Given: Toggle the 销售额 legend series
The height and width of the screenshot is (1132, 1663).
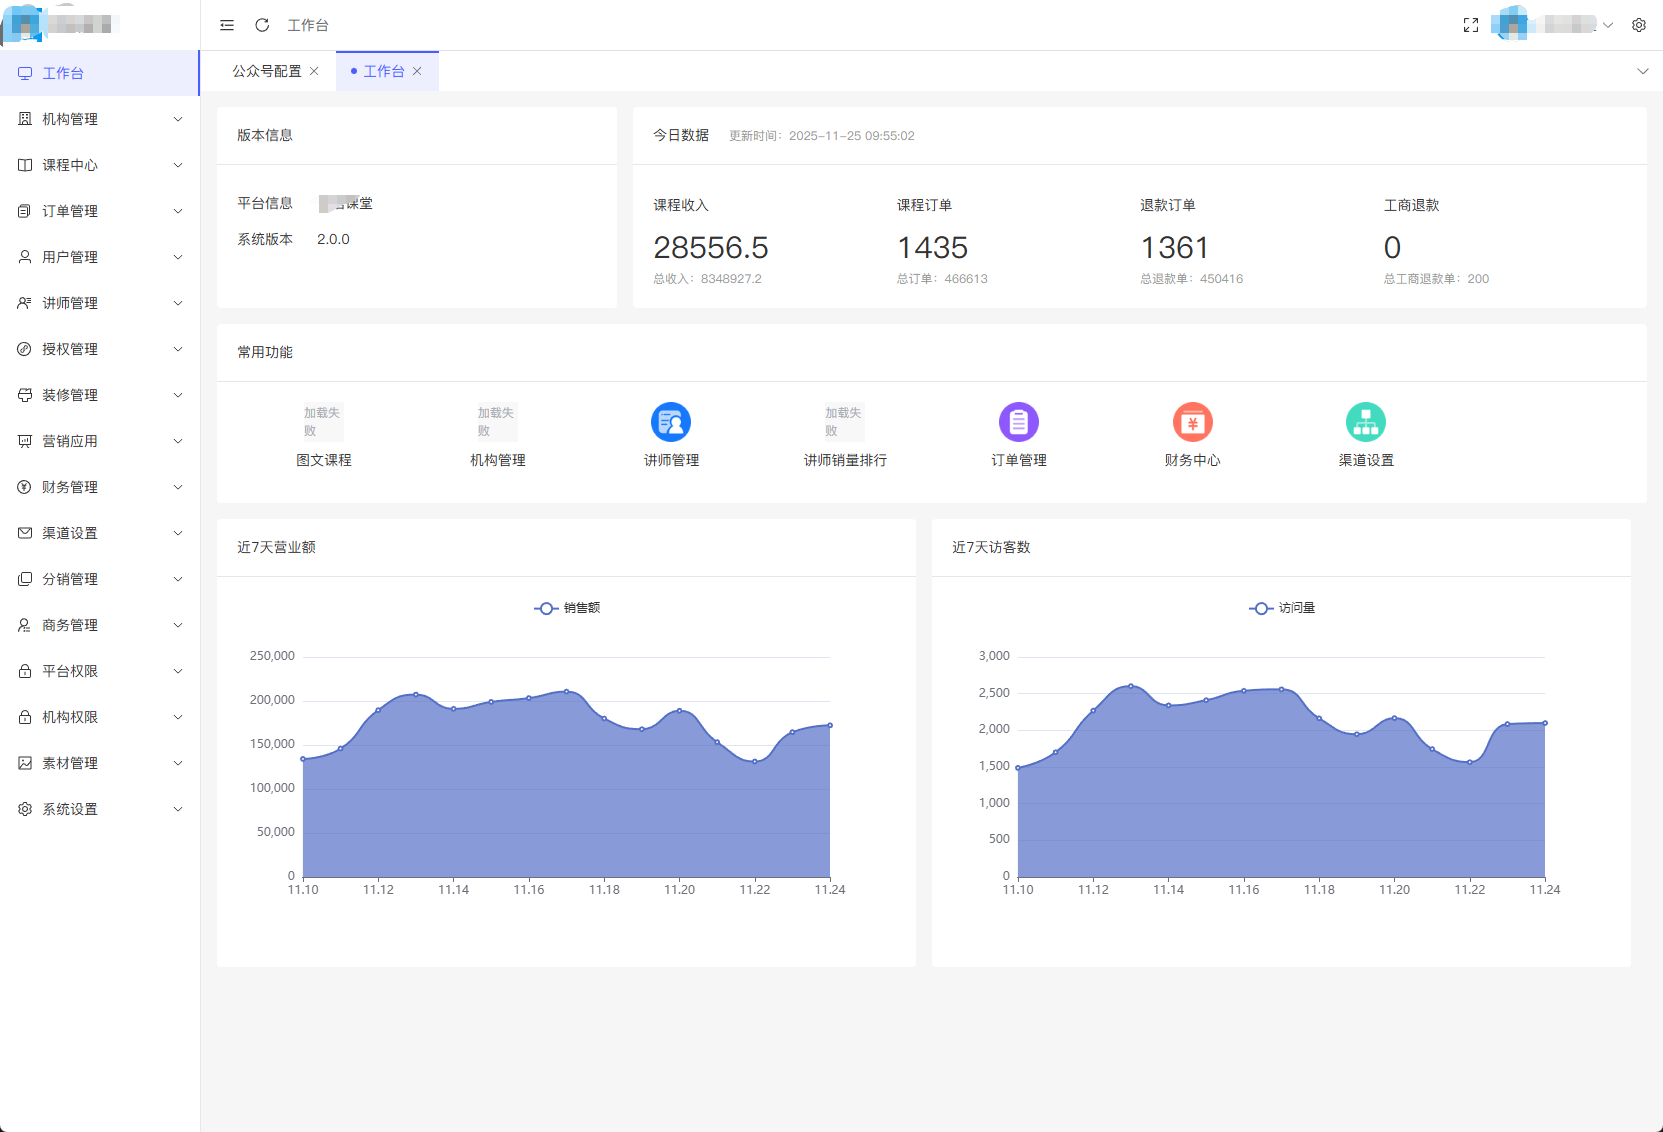Looking at the screenshot, I should click(x=567, y=608).
